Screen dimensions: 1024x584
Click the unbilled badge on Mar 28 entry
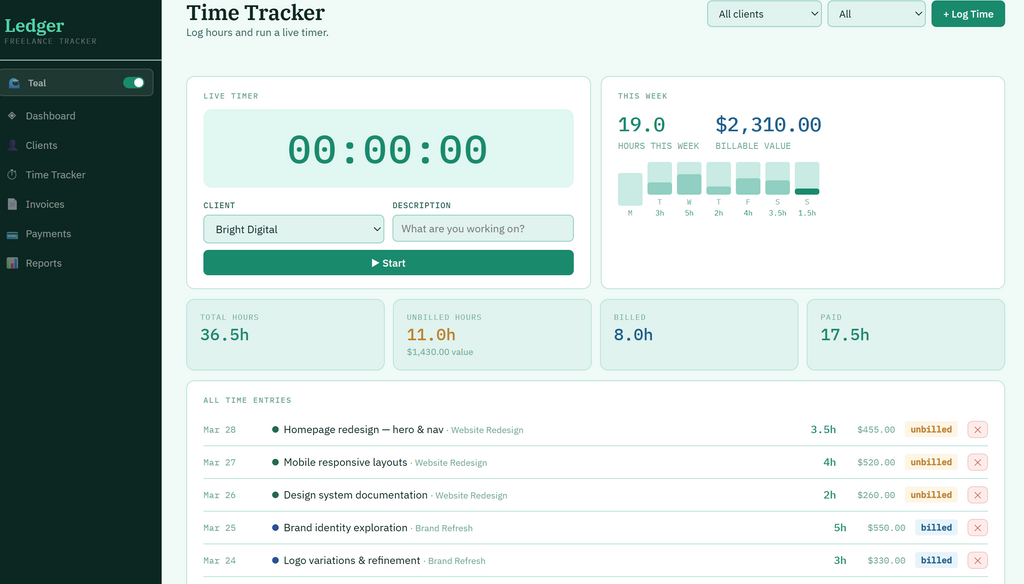pos(931,429)
